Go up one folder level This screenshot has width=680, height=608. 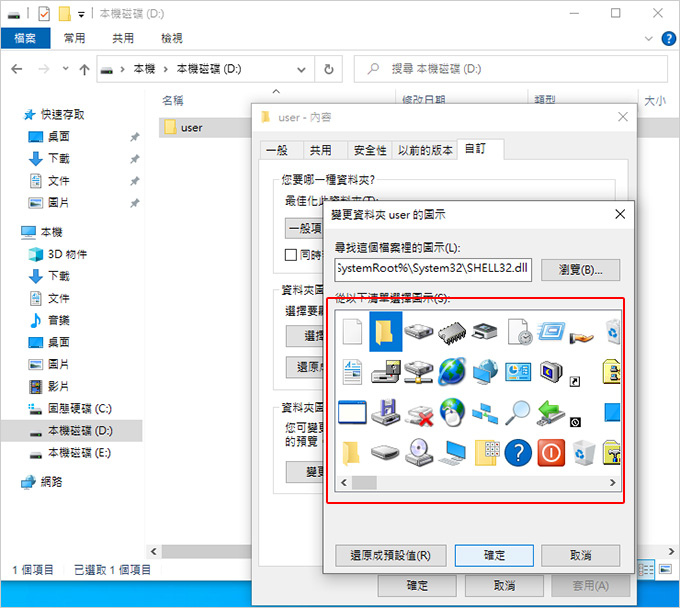click(x=84, y=69)
